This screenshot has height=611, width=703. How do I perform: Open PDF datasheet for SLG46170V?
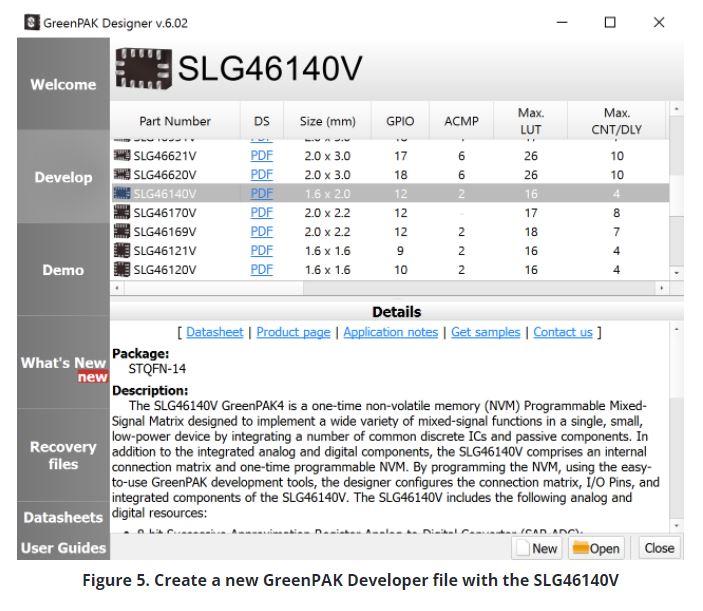point(261,212)
